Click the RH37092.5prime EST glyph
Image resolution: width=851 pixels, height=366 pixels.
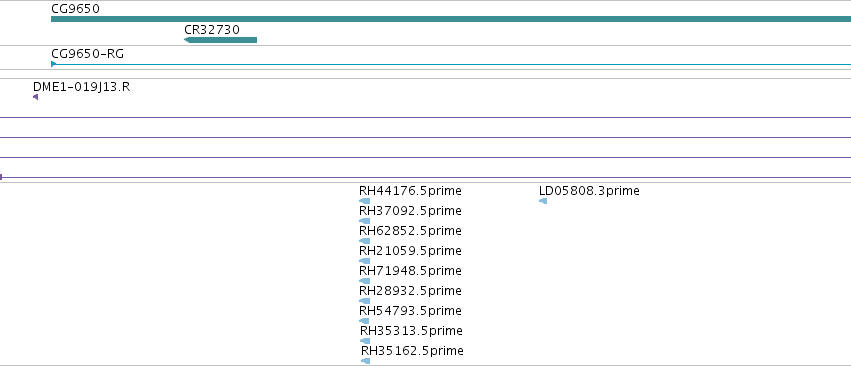[x=364, y=221]
